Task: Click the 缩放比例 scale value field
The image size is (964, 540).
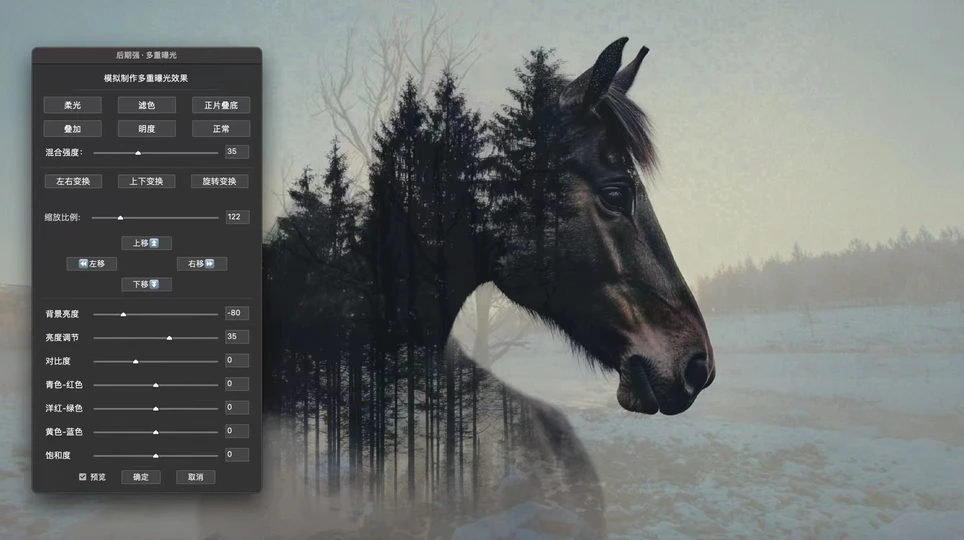Action: pyautogui.click(x=236, y=217)
